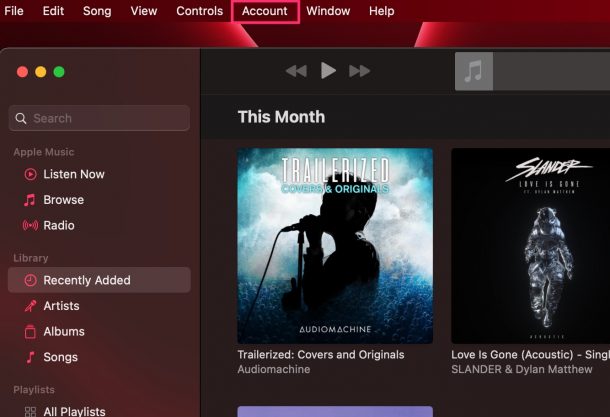Open the File menu
Image resolution: width=610 pixels, height=417 pixels.
[14, 11]
